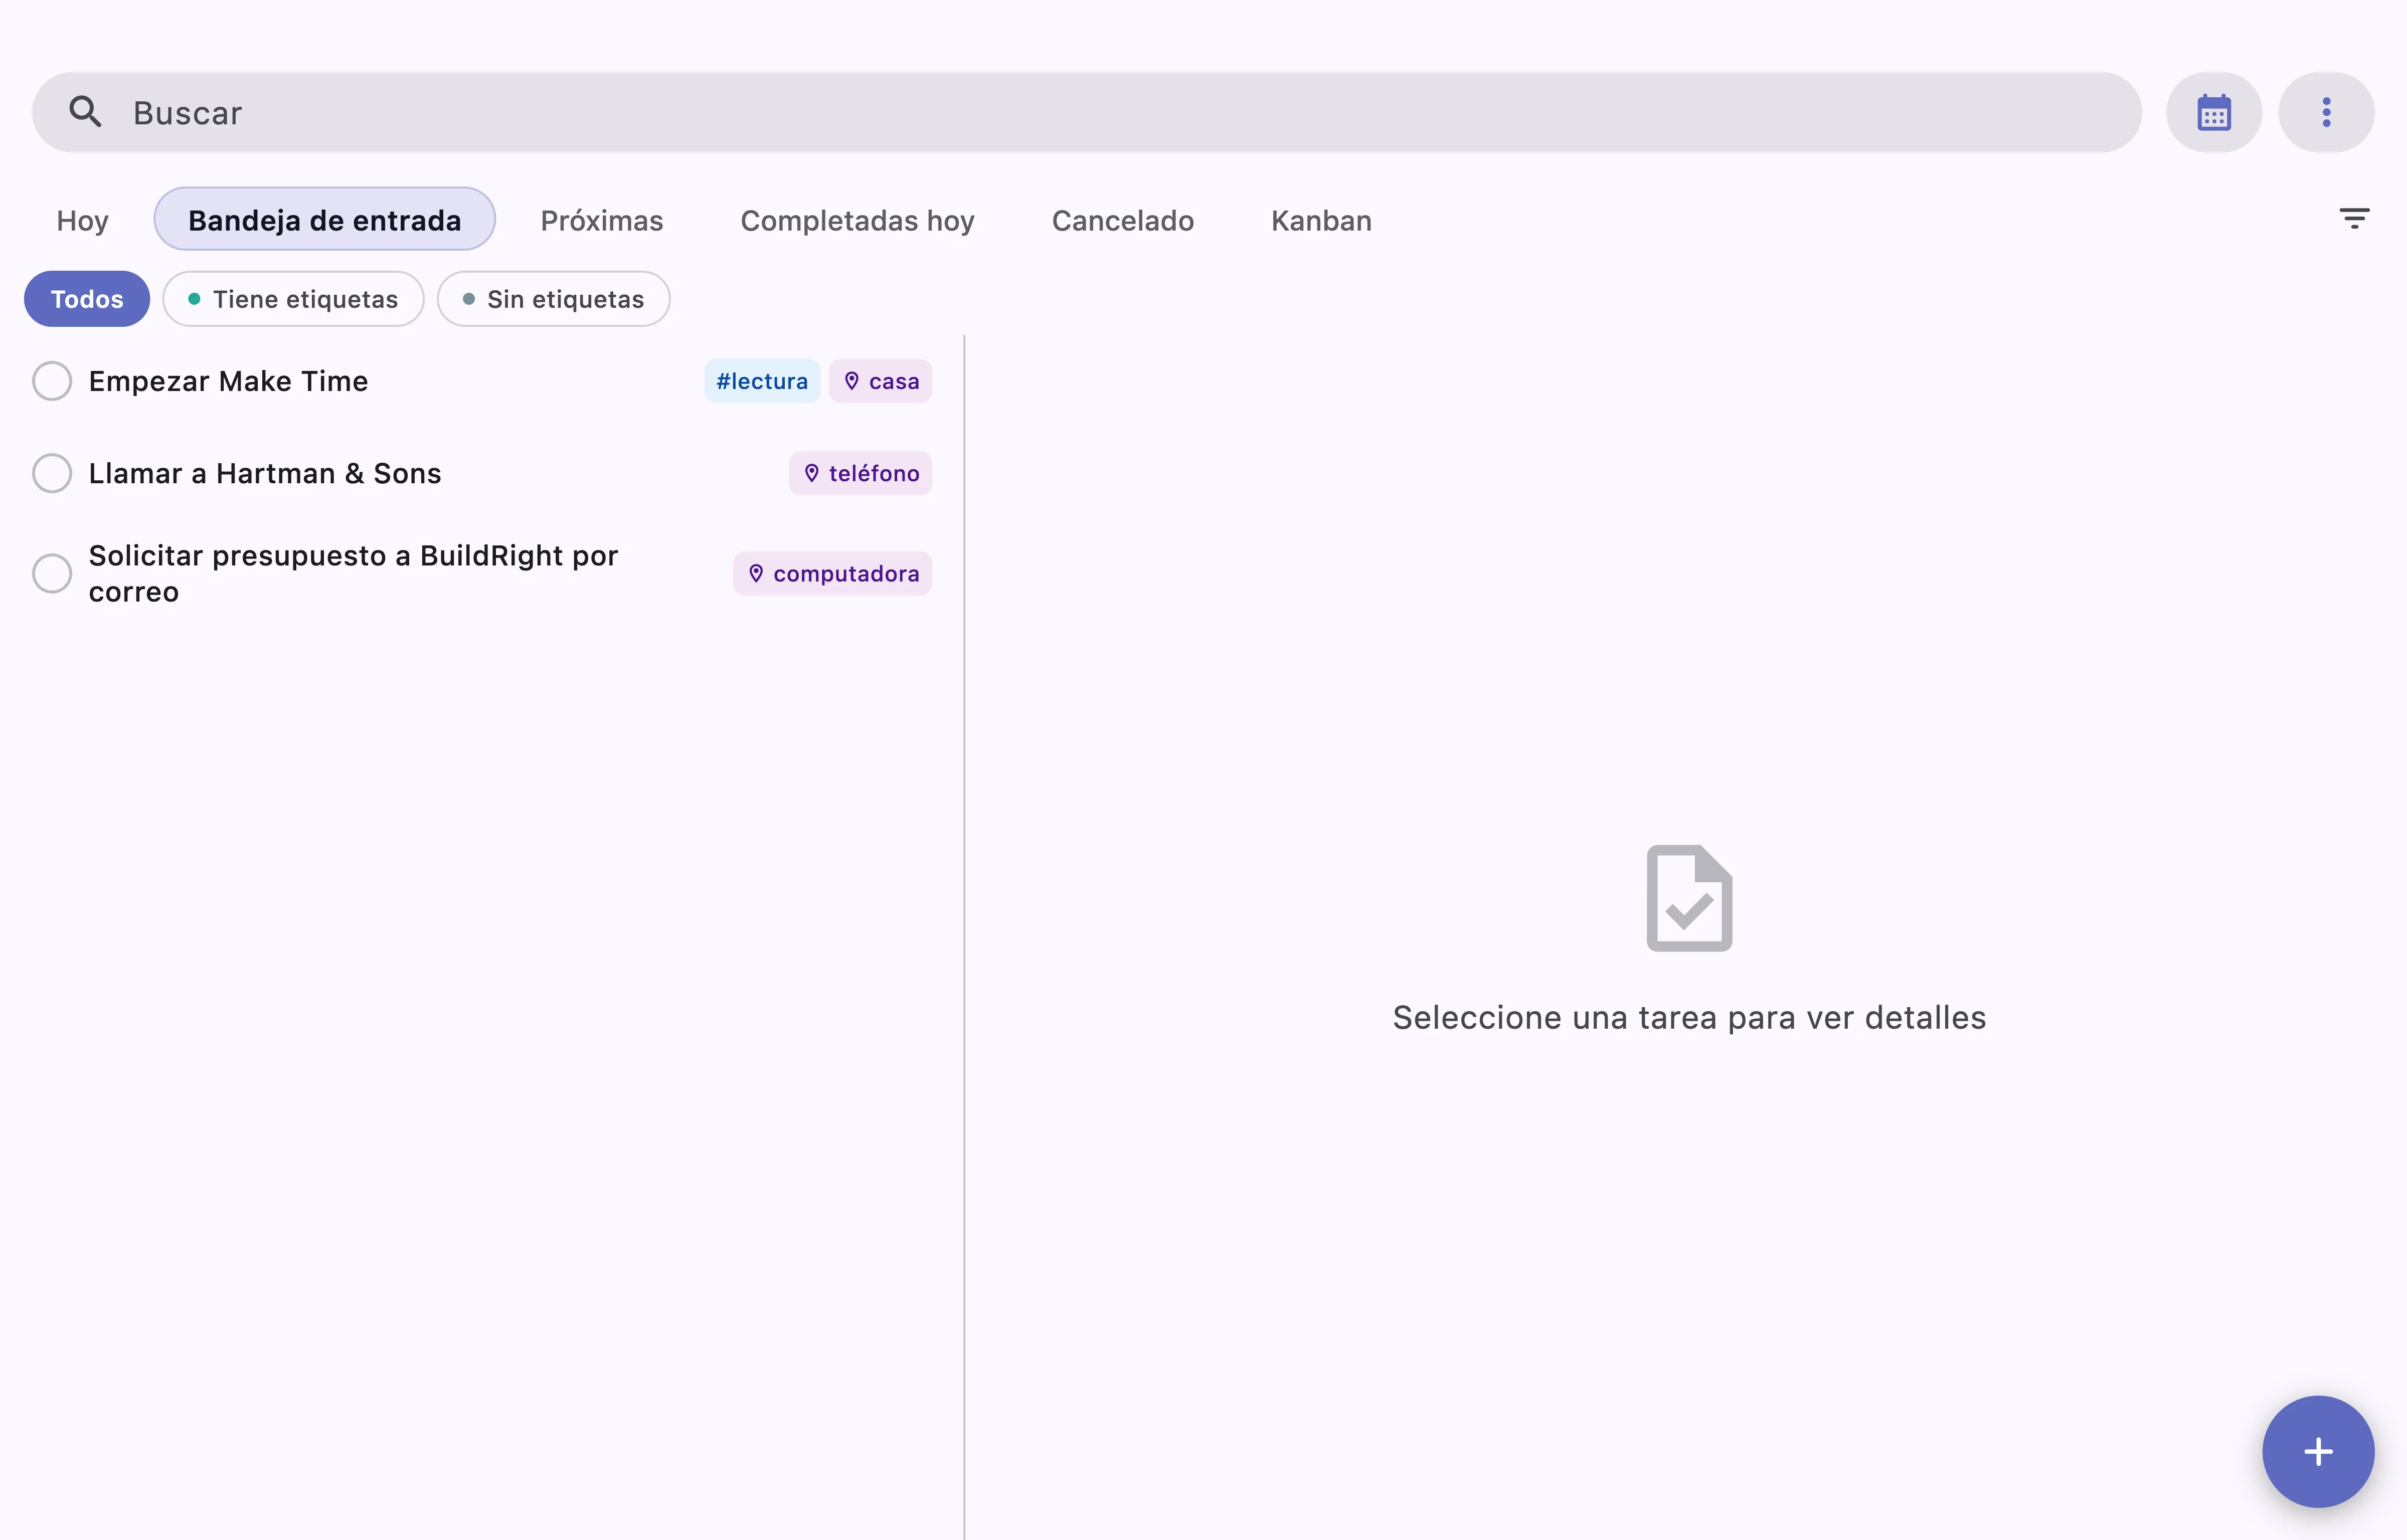Select the Bandeja de entrada tab
This screenshot has height=1540, width=2407.
pyautogui.click(x=325, y=220)
